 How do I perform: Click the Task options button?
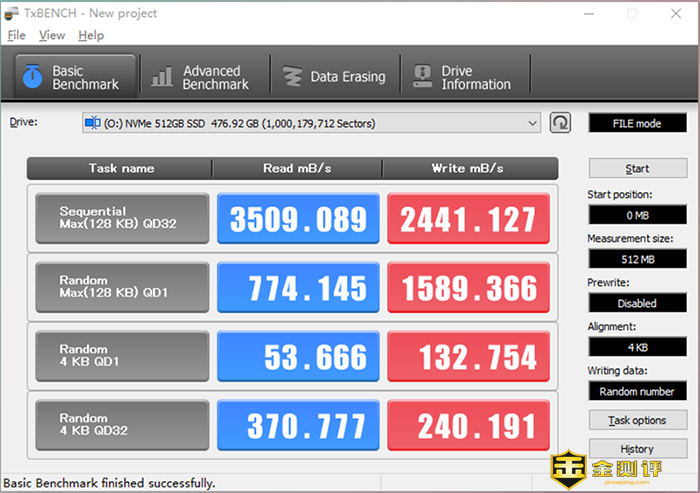click(637, 421)
